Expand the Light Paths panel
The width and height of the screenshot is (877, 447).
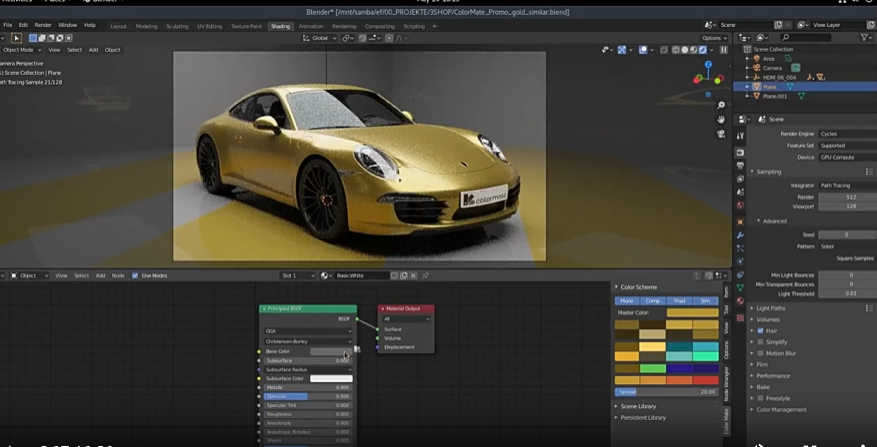pos(771,308)
